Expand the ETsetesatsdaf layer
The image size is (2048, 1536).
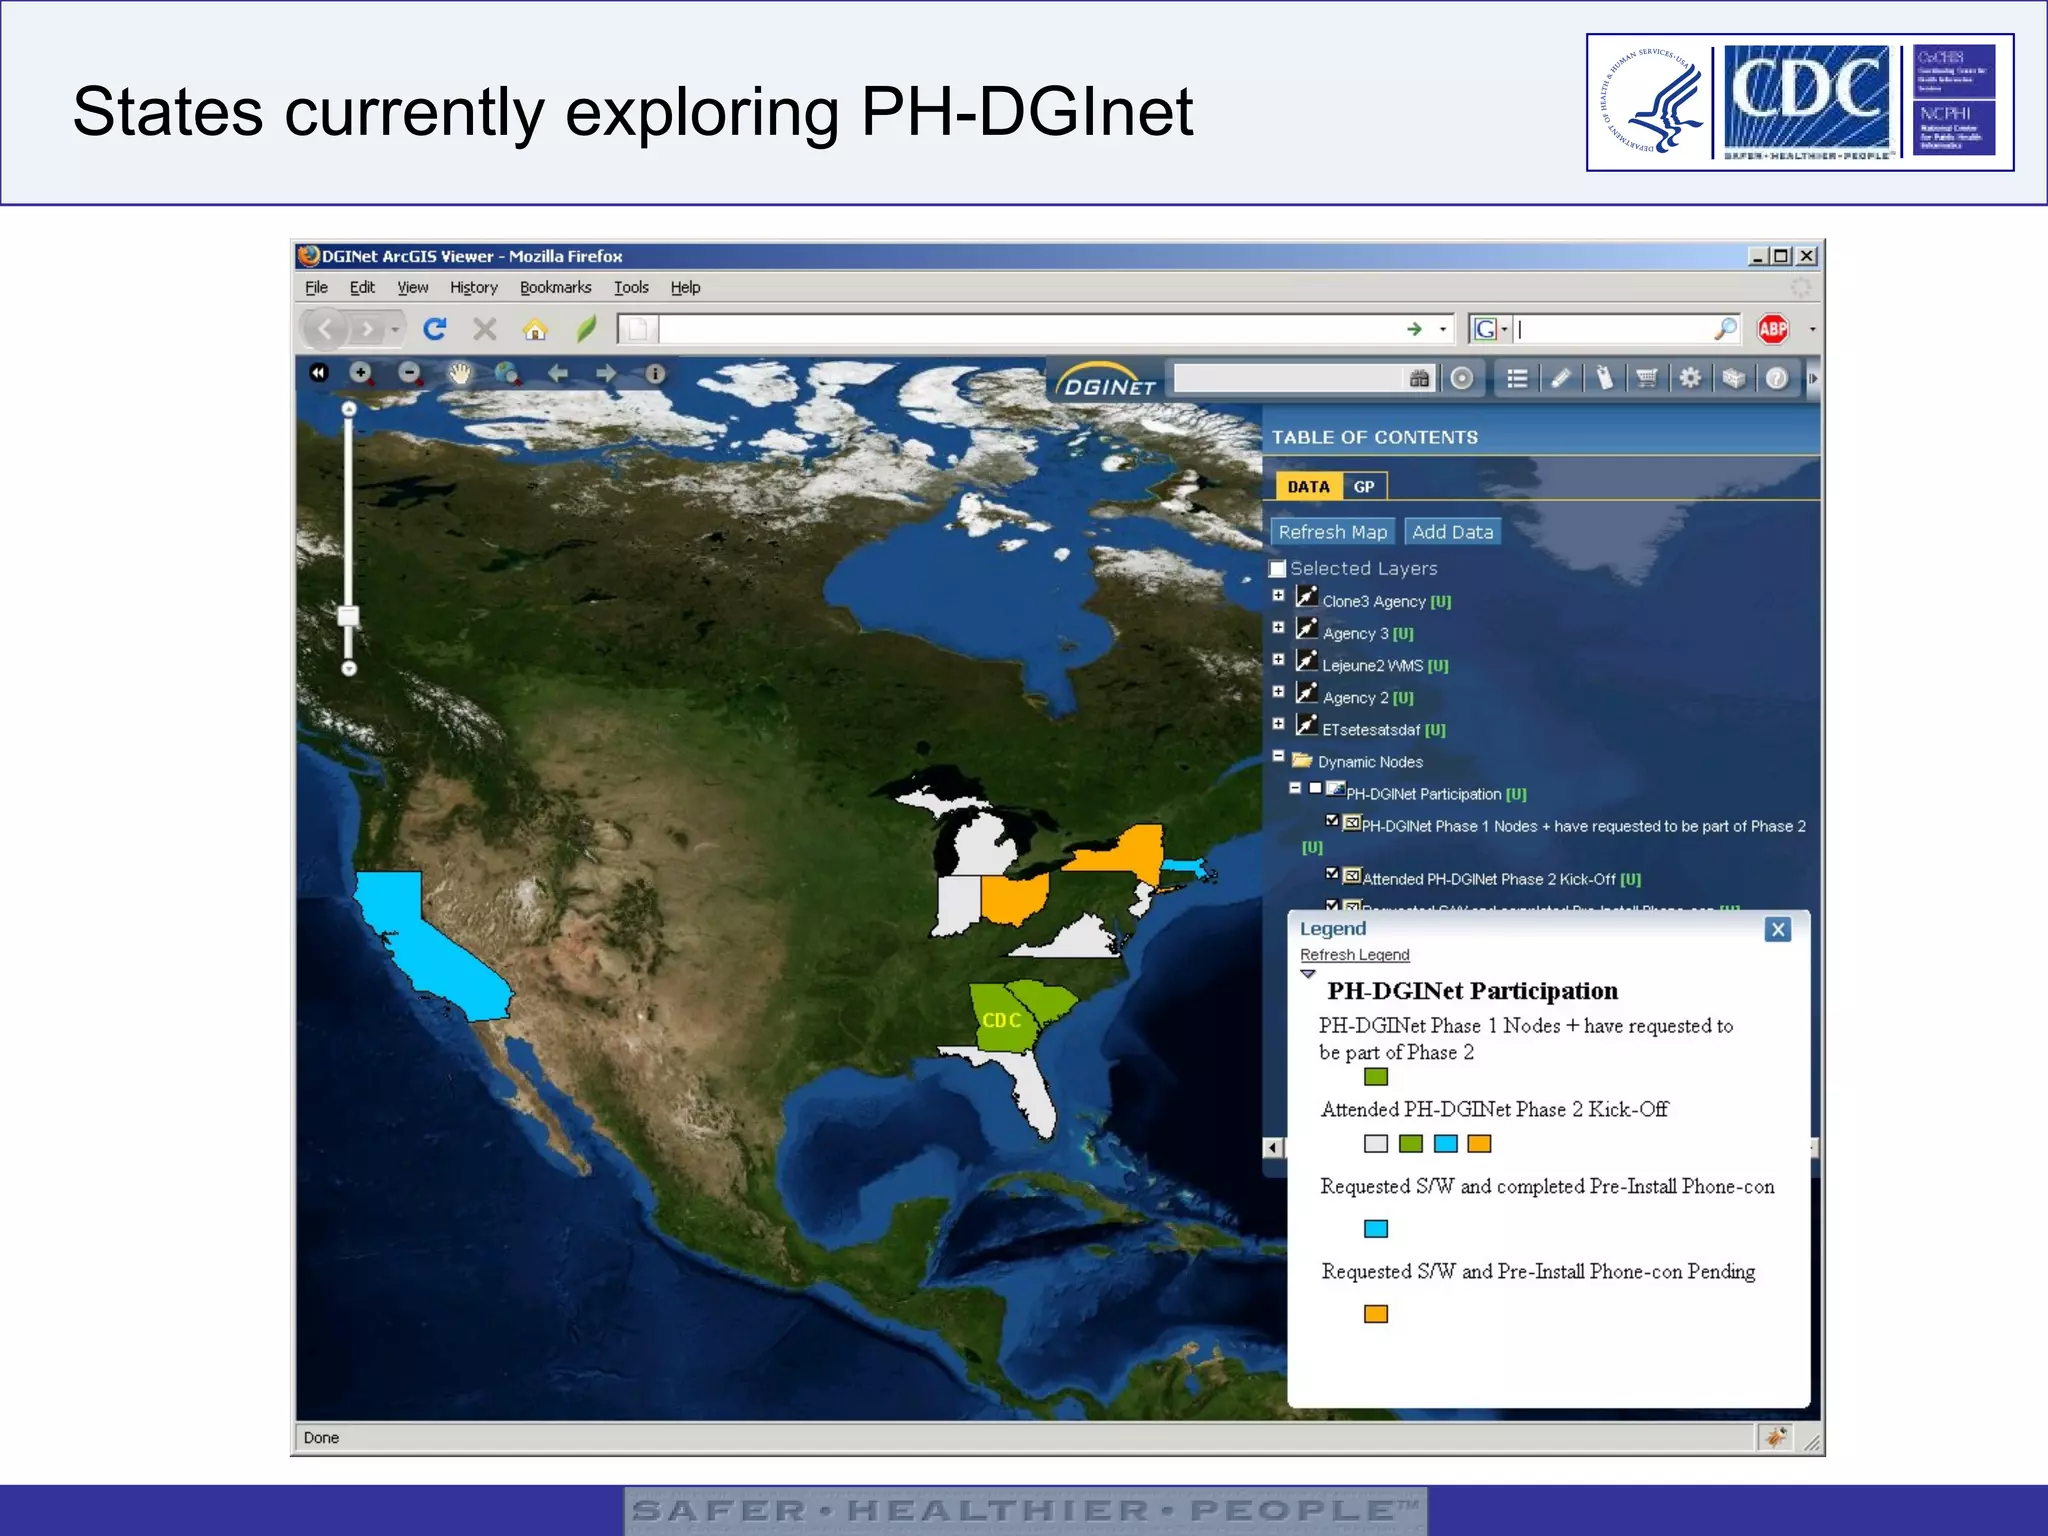[x=1278, y=723]
